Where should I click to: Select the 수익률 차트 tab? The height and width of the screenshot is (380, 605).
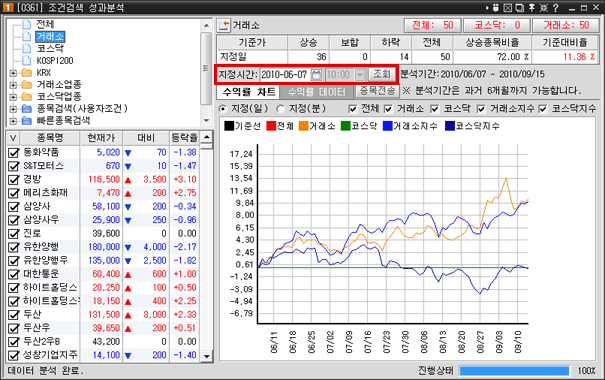(x=249, y=92)
